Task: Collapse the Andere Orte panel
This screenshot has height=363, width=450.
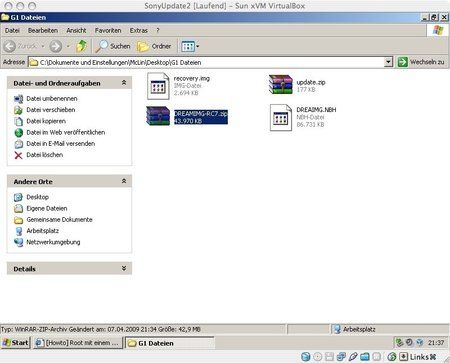Action: (x=124, y=181)
